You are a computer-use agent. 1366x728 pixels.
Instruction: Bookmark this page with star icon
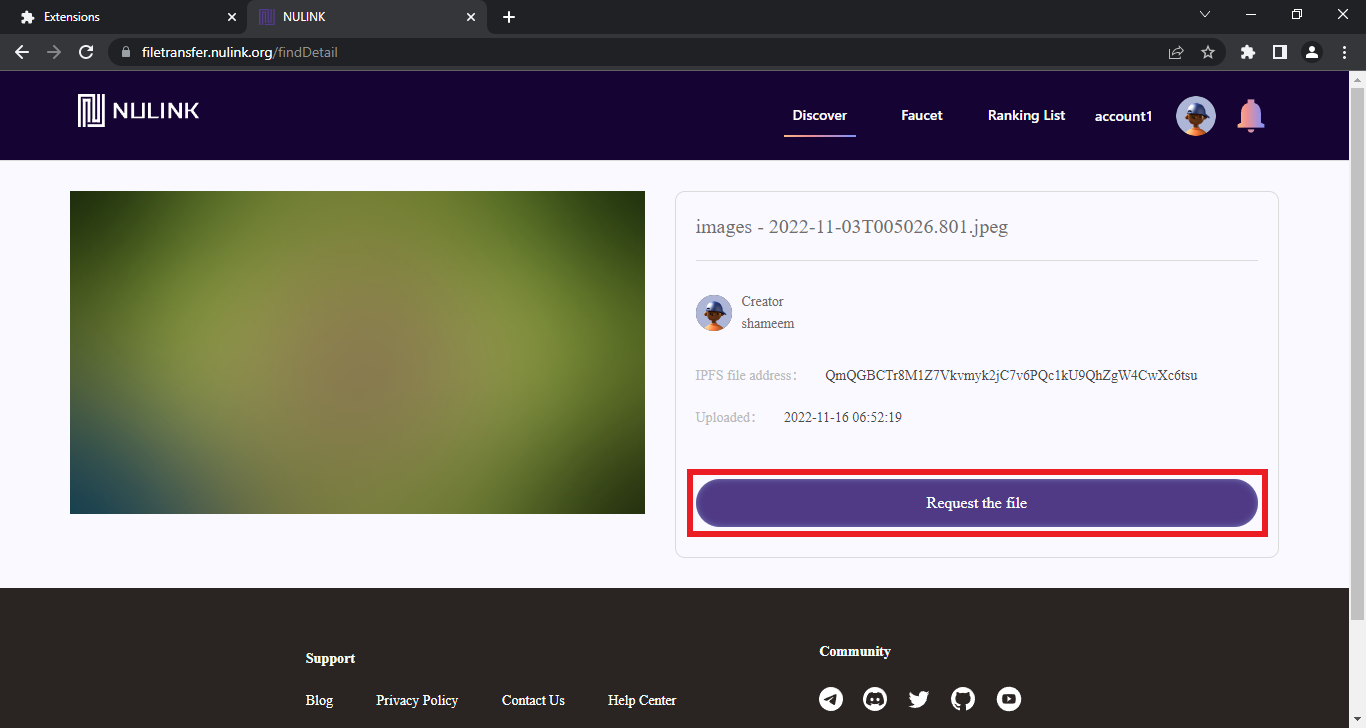(1207, 52)
